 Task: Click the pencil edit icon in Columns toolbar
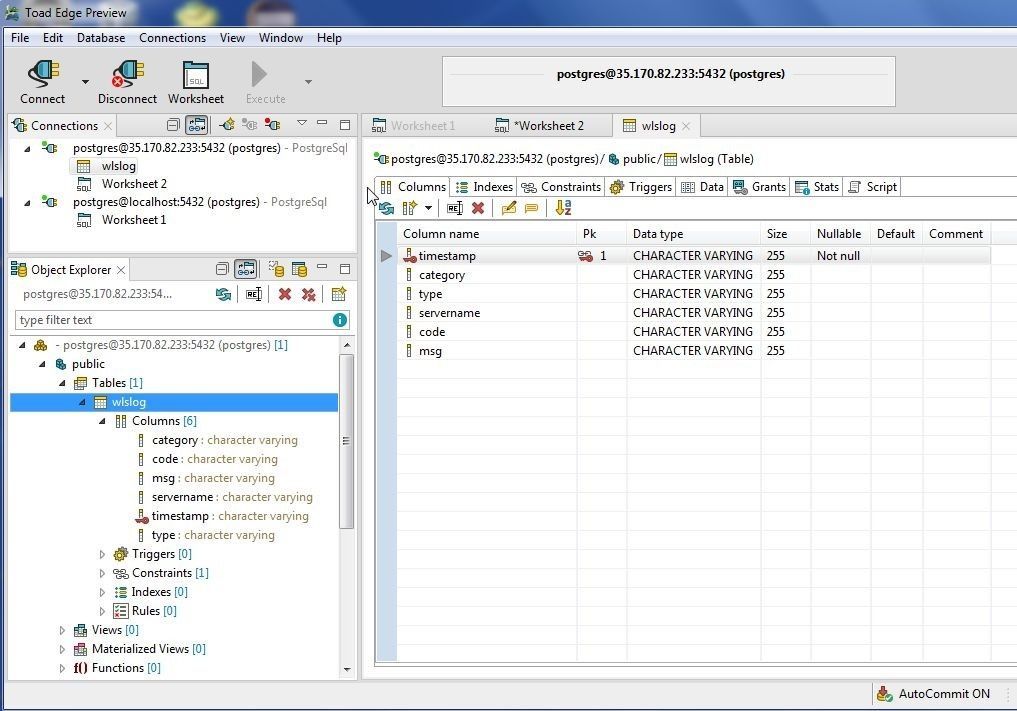(x=508, y=208)
